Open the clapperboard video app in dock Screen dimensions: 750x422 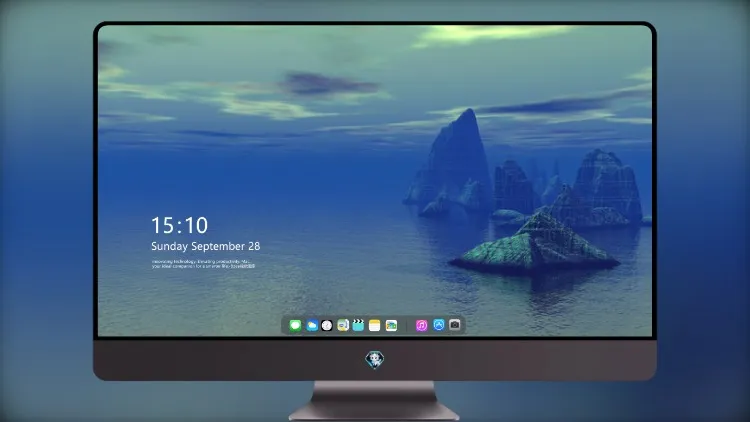358,326
